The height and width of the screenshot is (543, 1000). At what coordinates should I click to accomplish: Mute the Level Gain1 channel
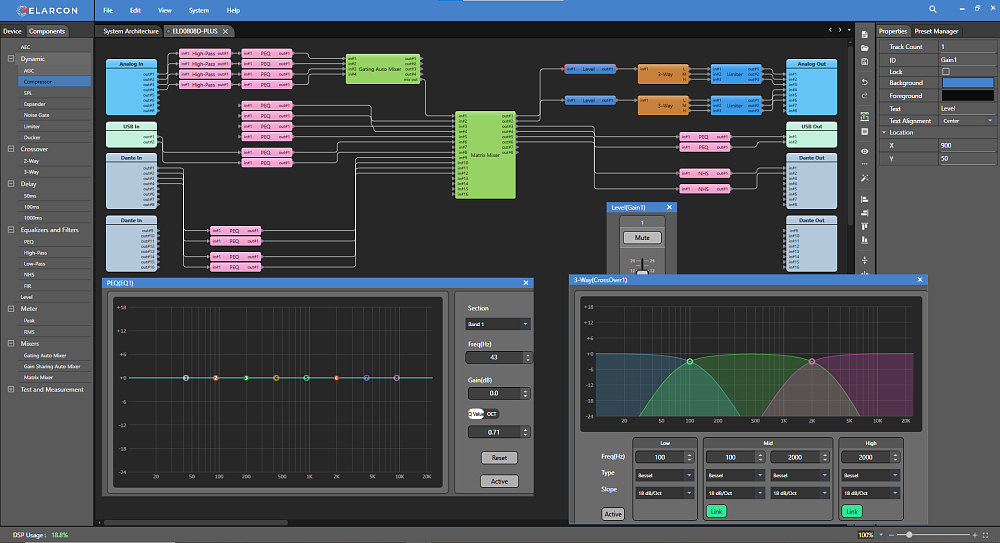click(642, 237)
